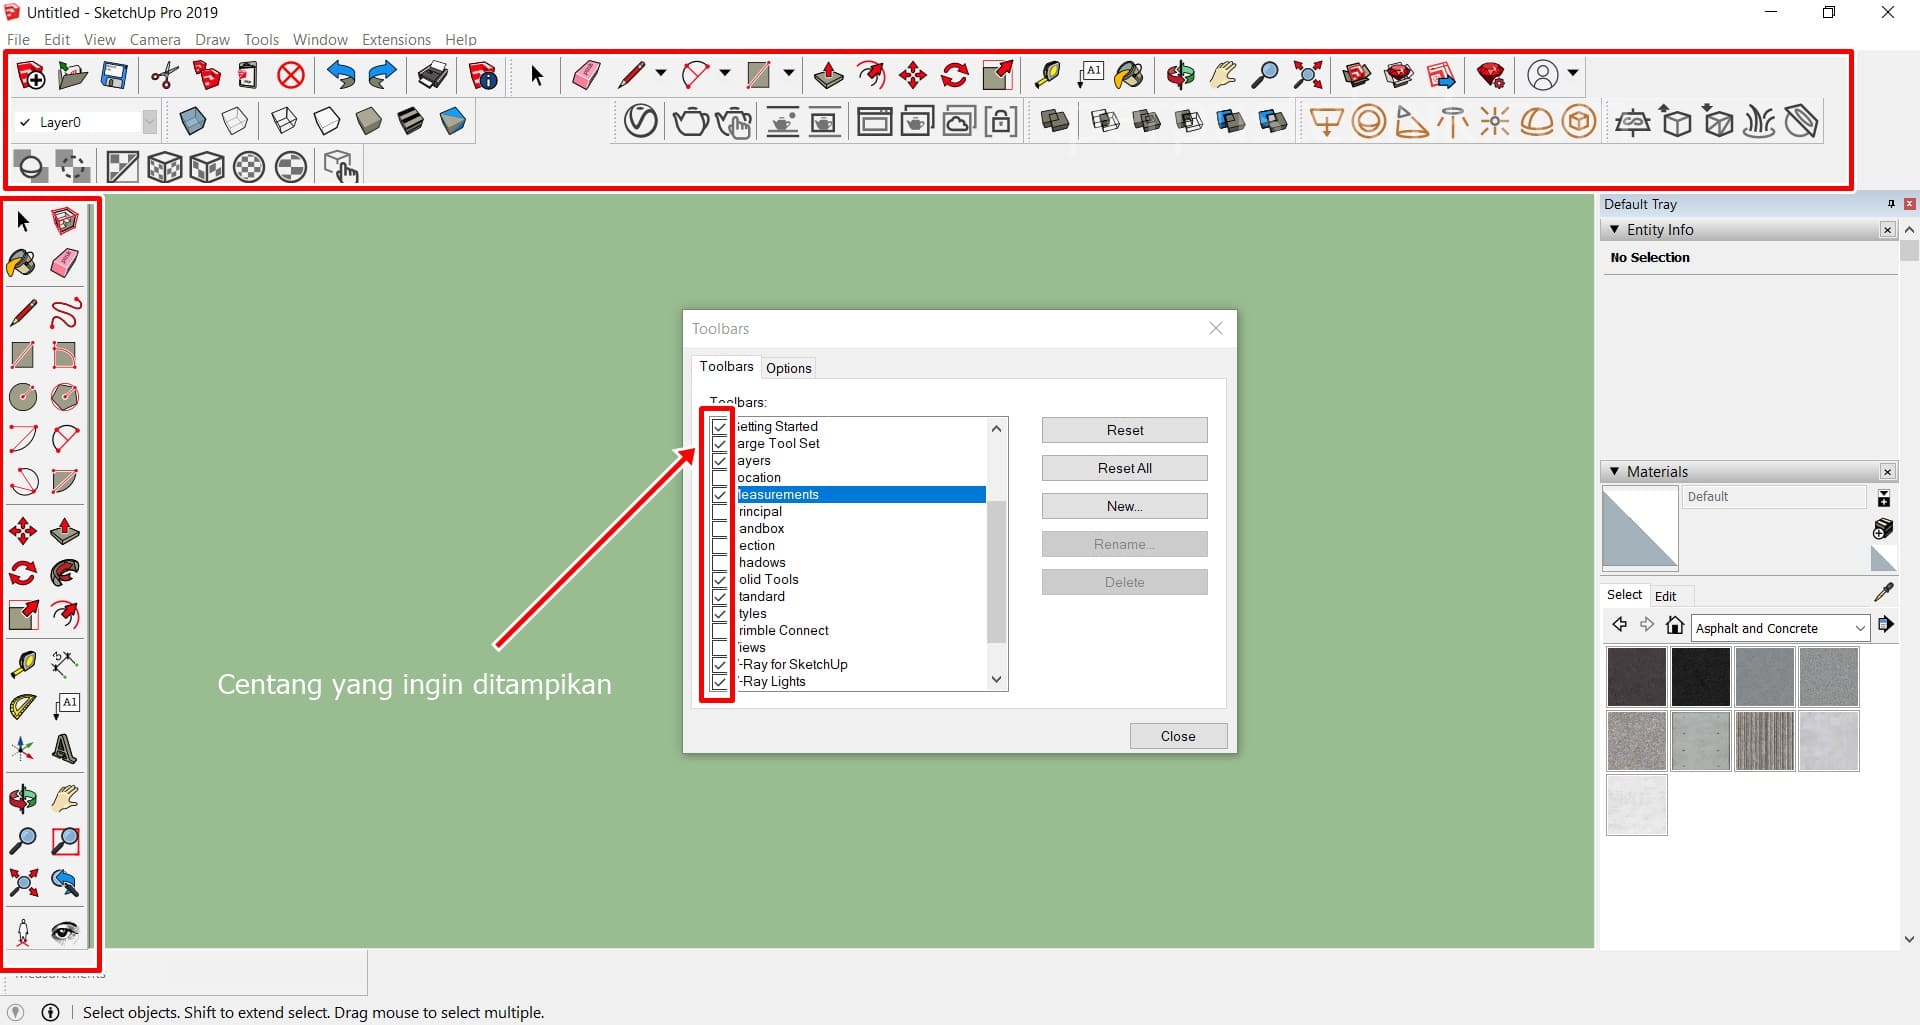Select the Make Component tool in left toolbar
The image size is (1920, 1025).
[x=65, y=221]
